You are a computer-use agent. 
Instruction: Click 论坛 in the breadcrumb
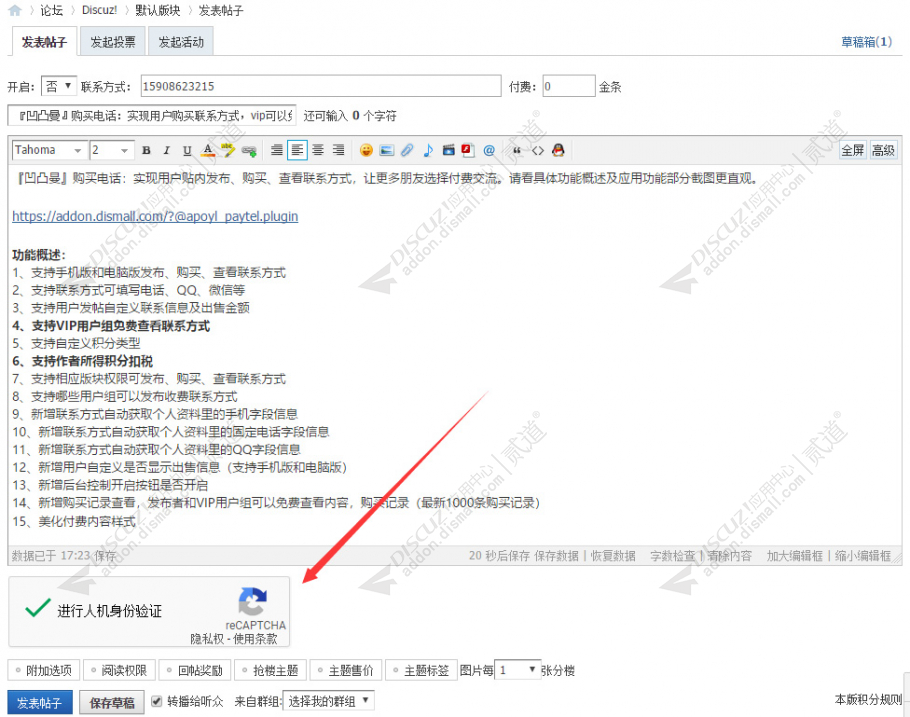(x=52, y=10)
